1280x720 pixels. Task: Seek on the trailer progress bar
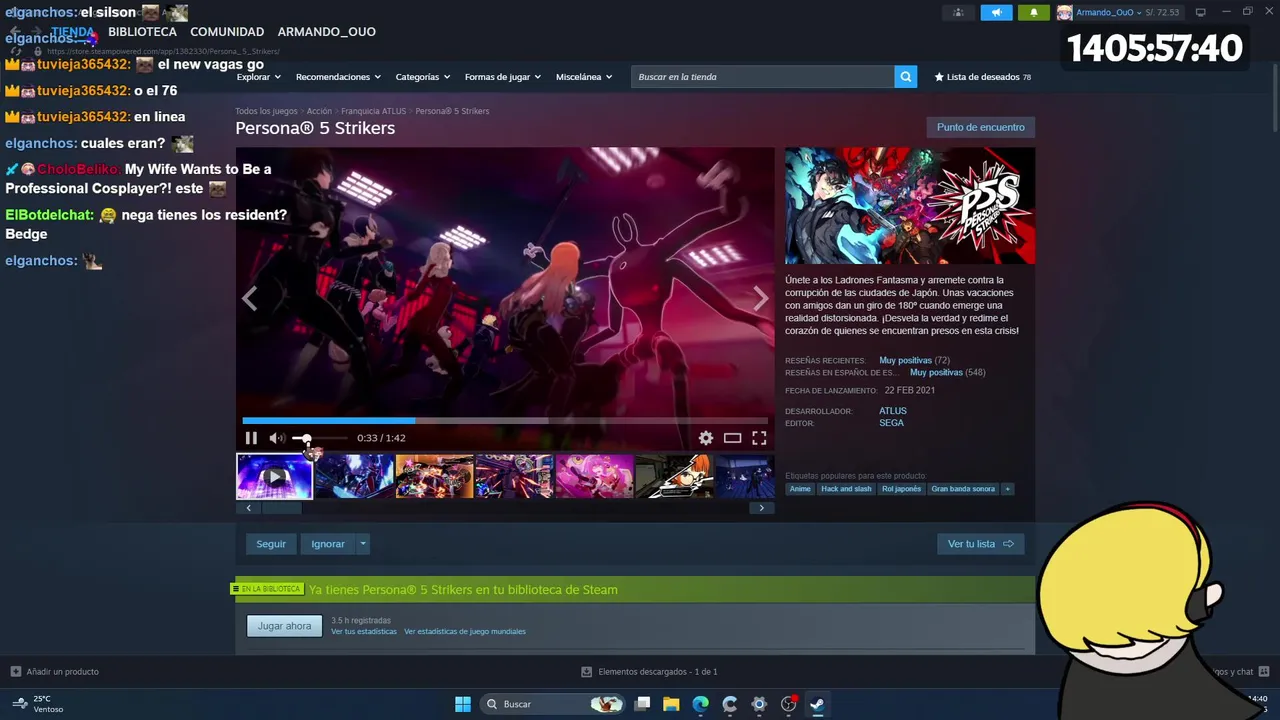(505, 421)
